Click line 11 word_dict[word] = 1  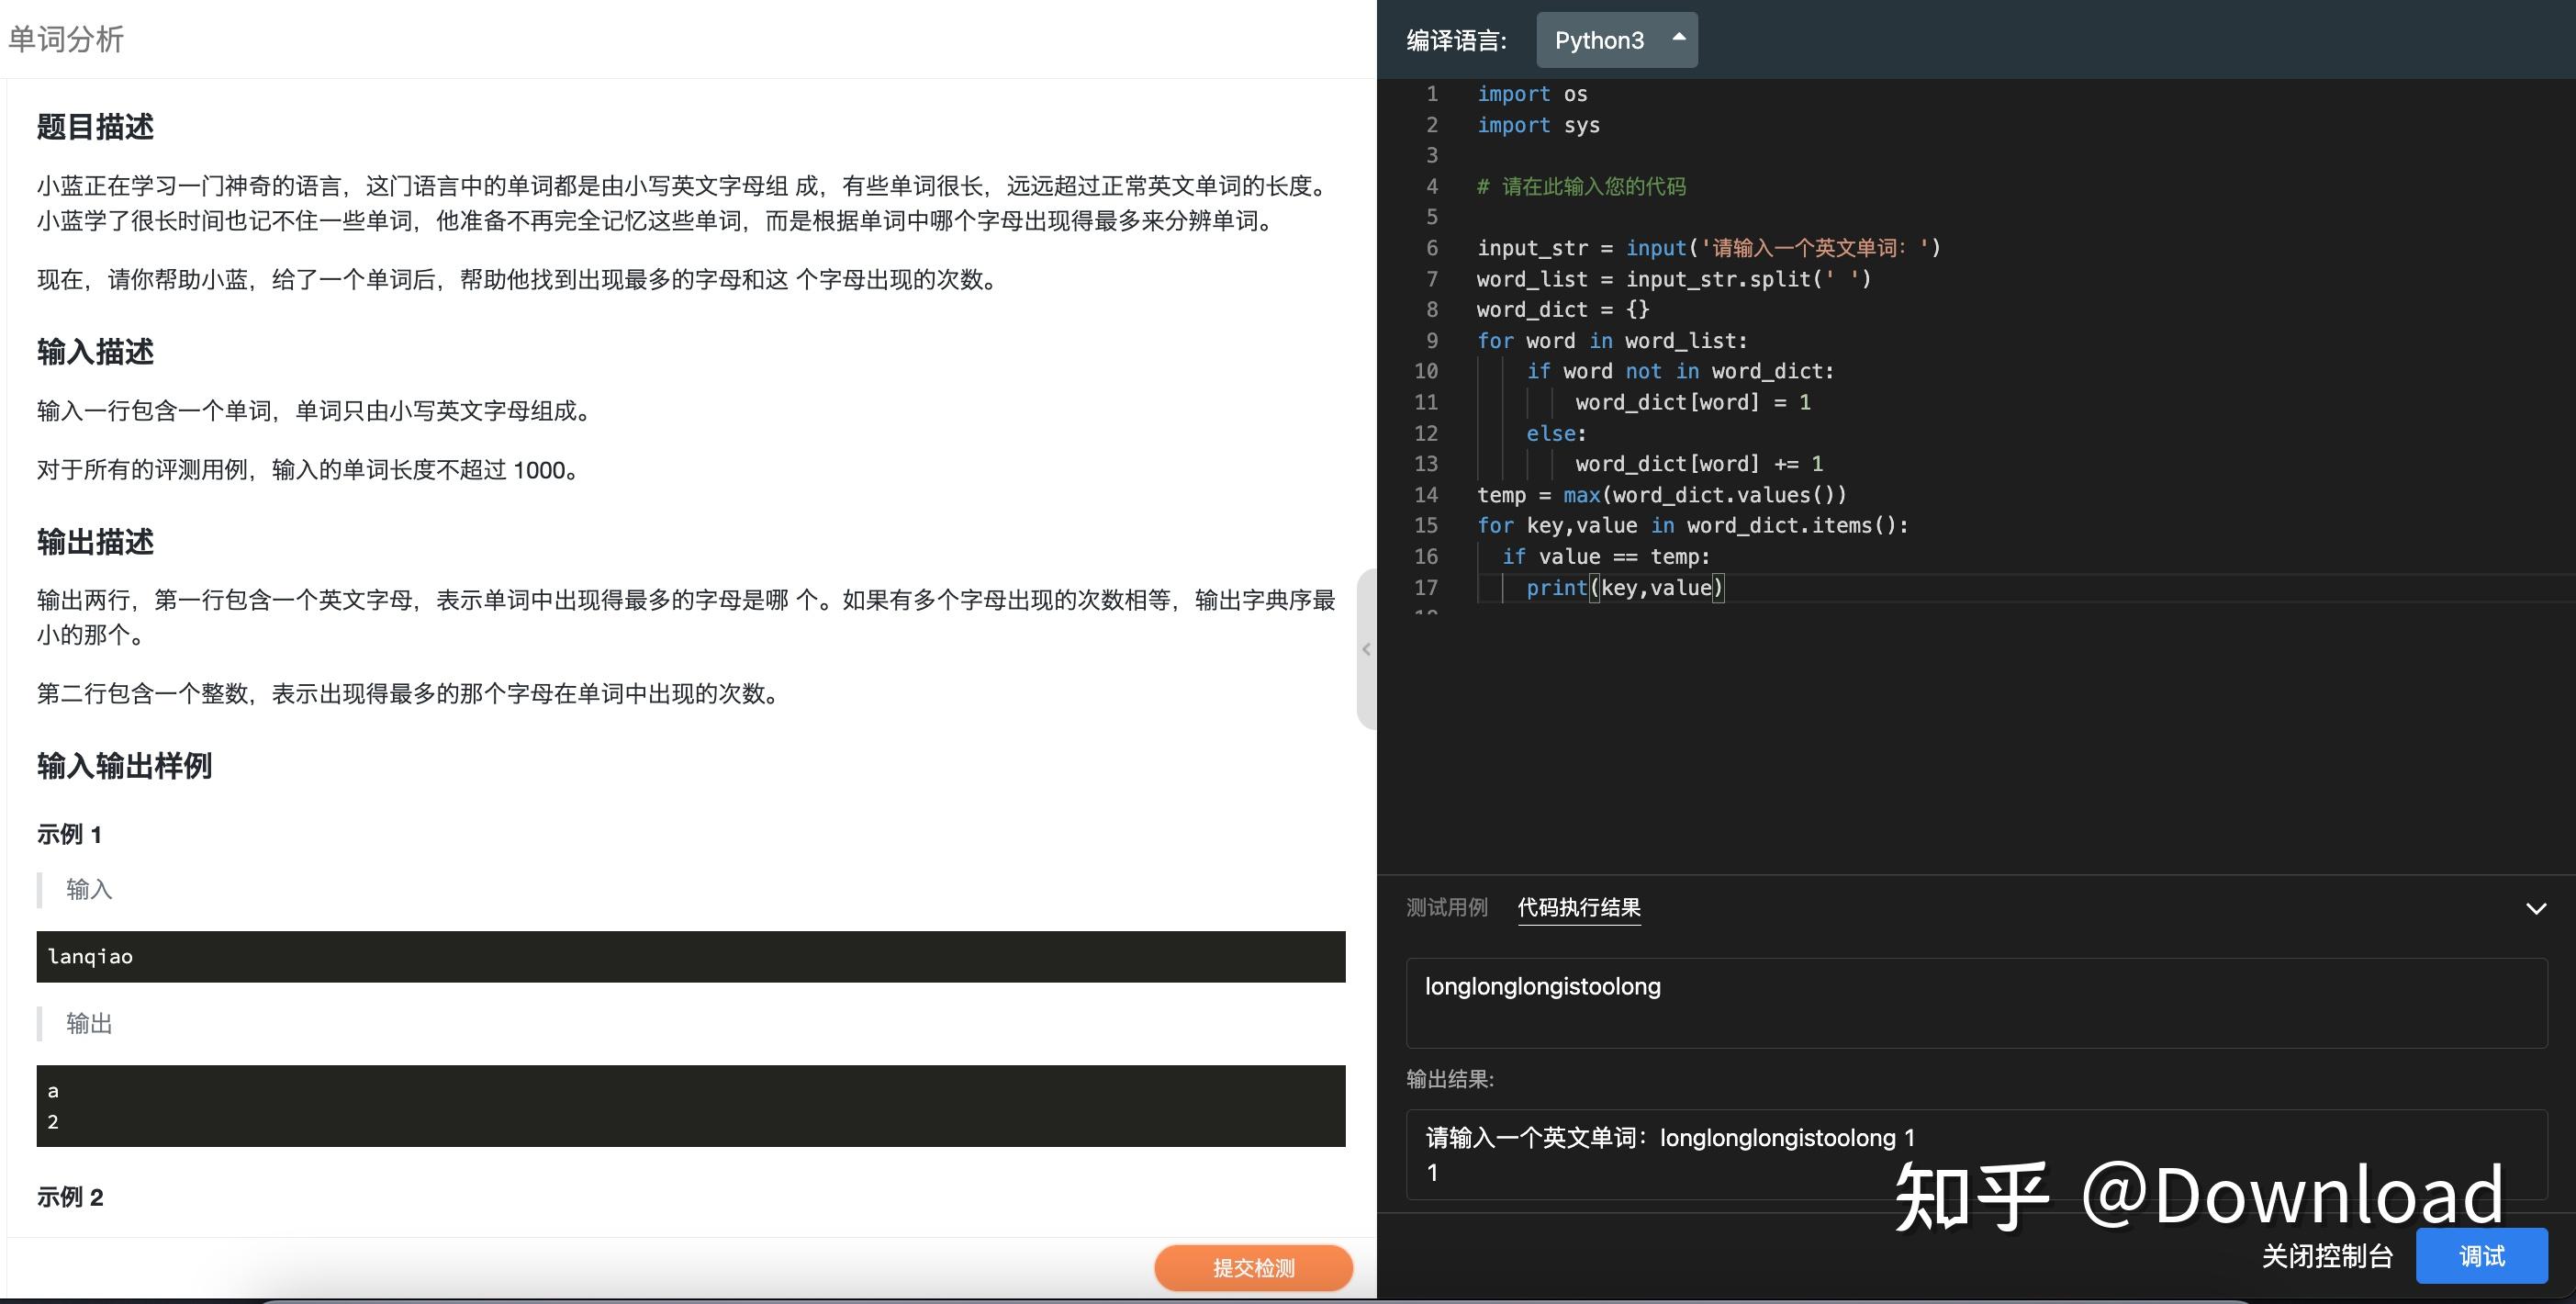tap(1693, 403)
